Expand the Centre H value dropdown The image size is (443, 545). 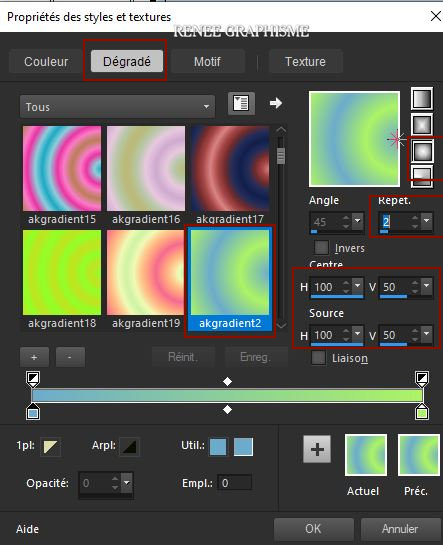click(x=358, y=286)
